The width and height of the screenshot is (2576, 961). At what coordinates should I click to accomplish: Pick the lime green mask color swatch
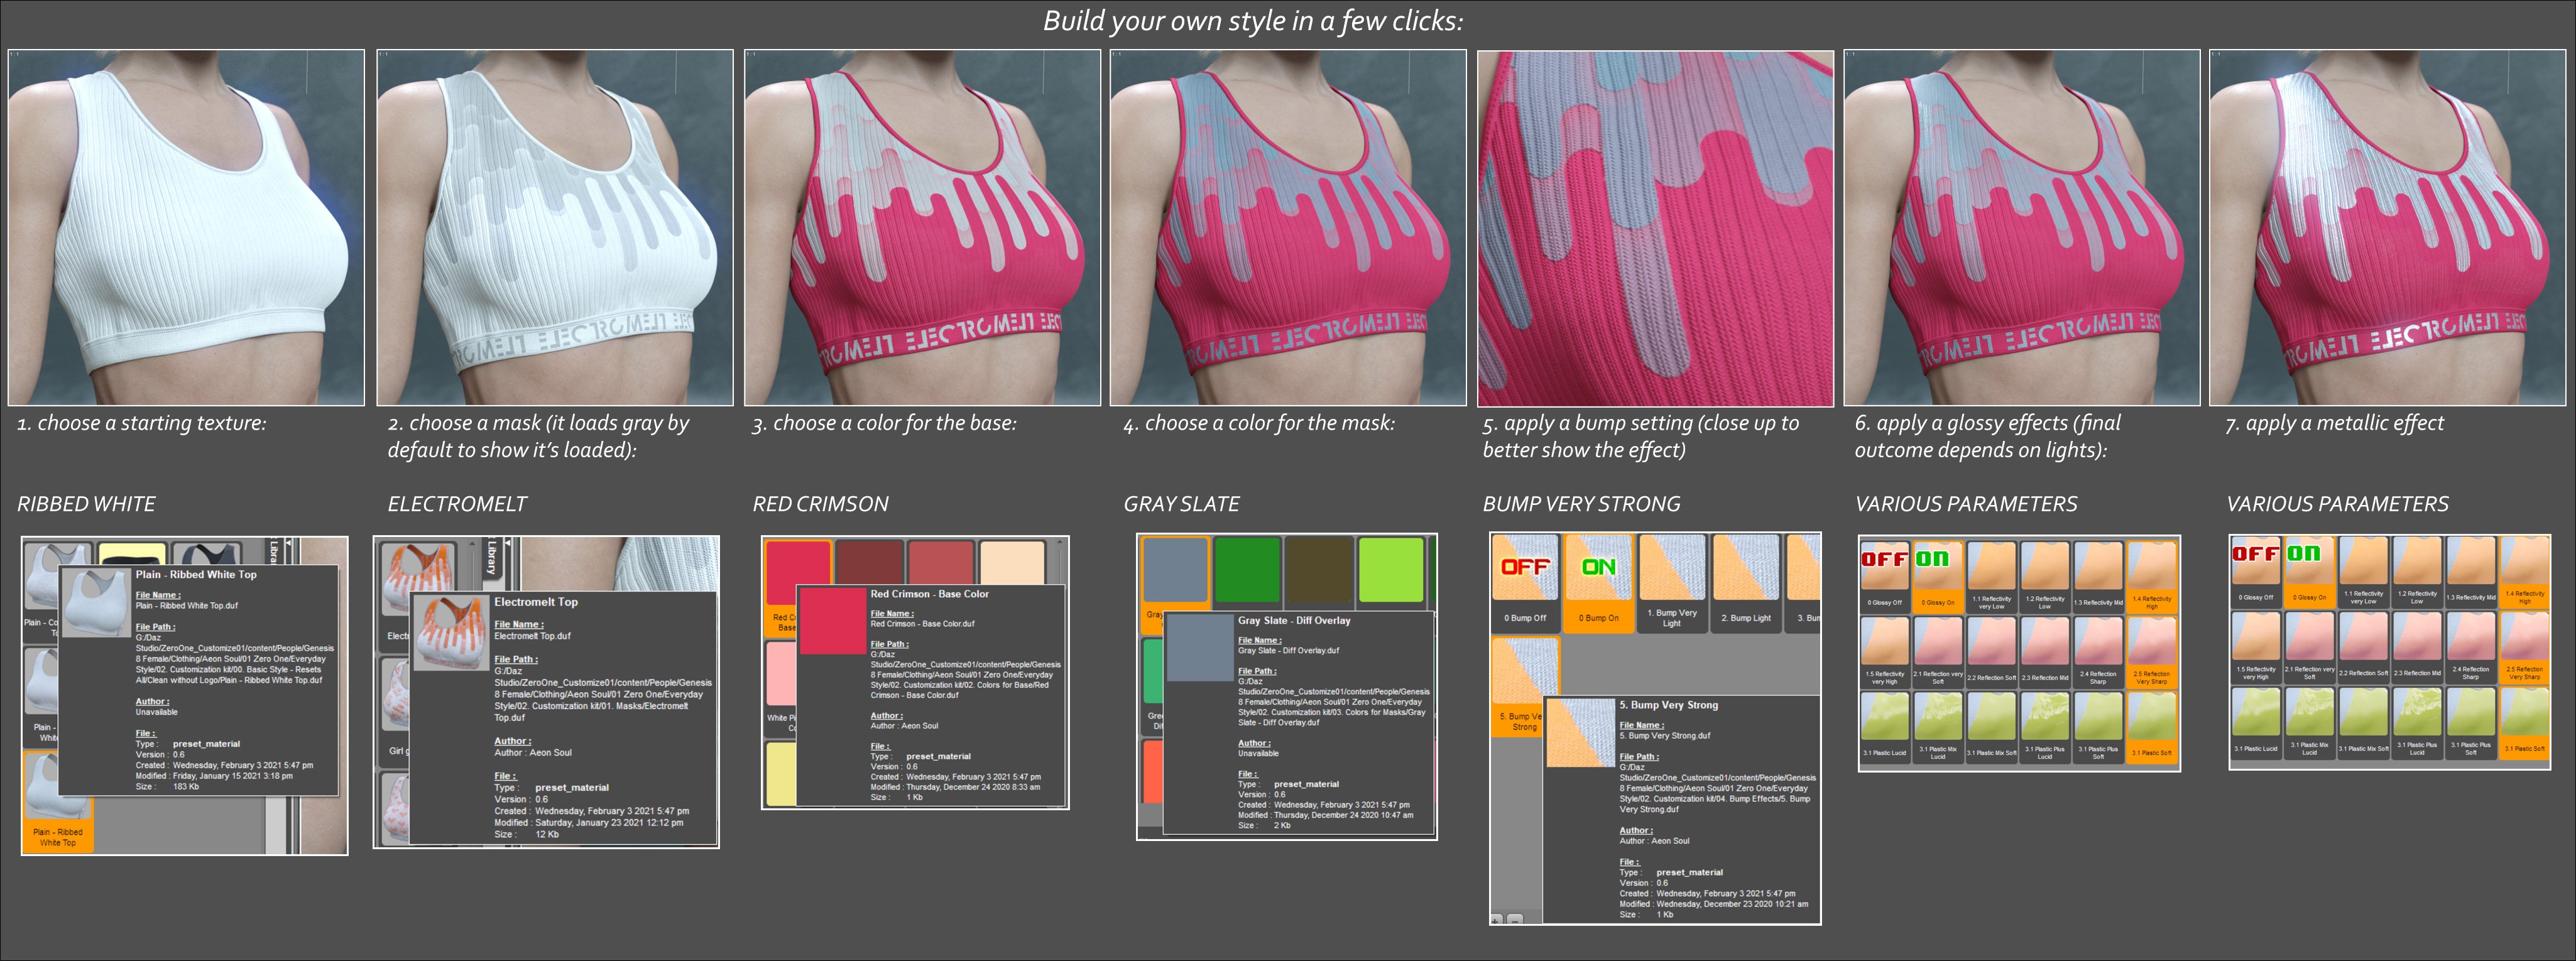tap(1391, 570)
